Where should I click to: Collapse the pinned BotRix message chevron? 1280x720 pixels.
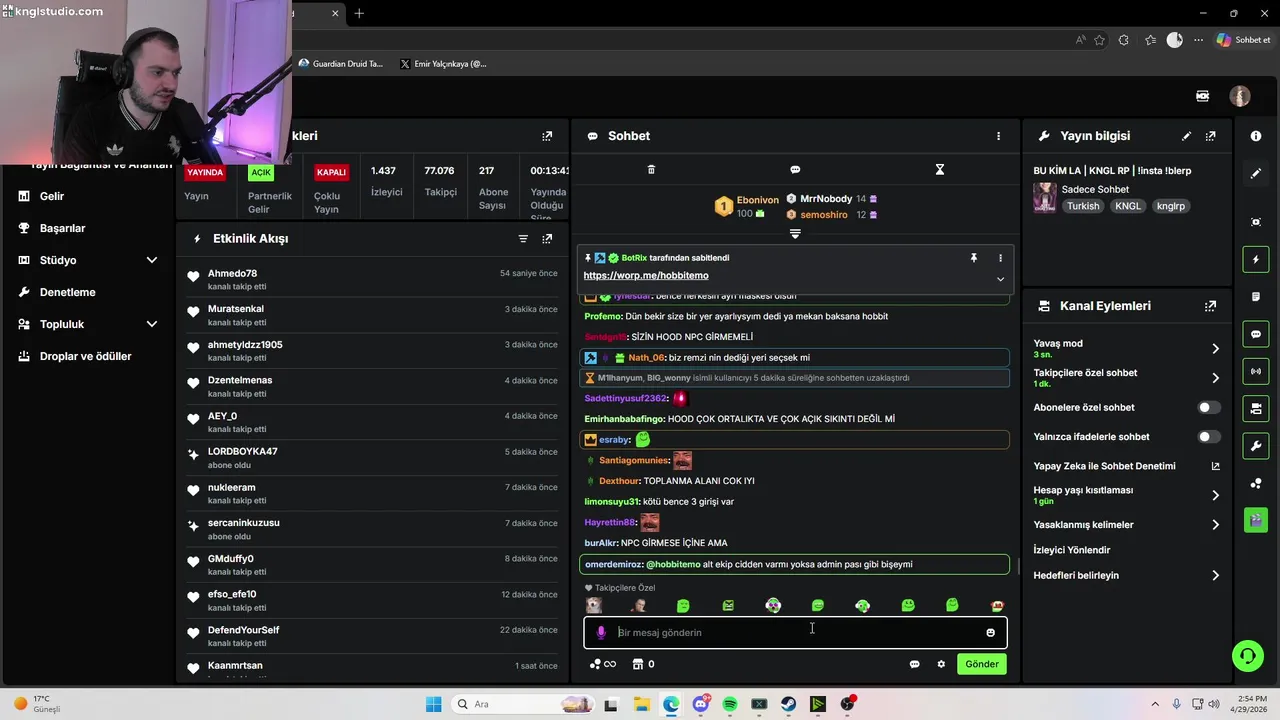pyautogui.click(x=1000, y=279)
